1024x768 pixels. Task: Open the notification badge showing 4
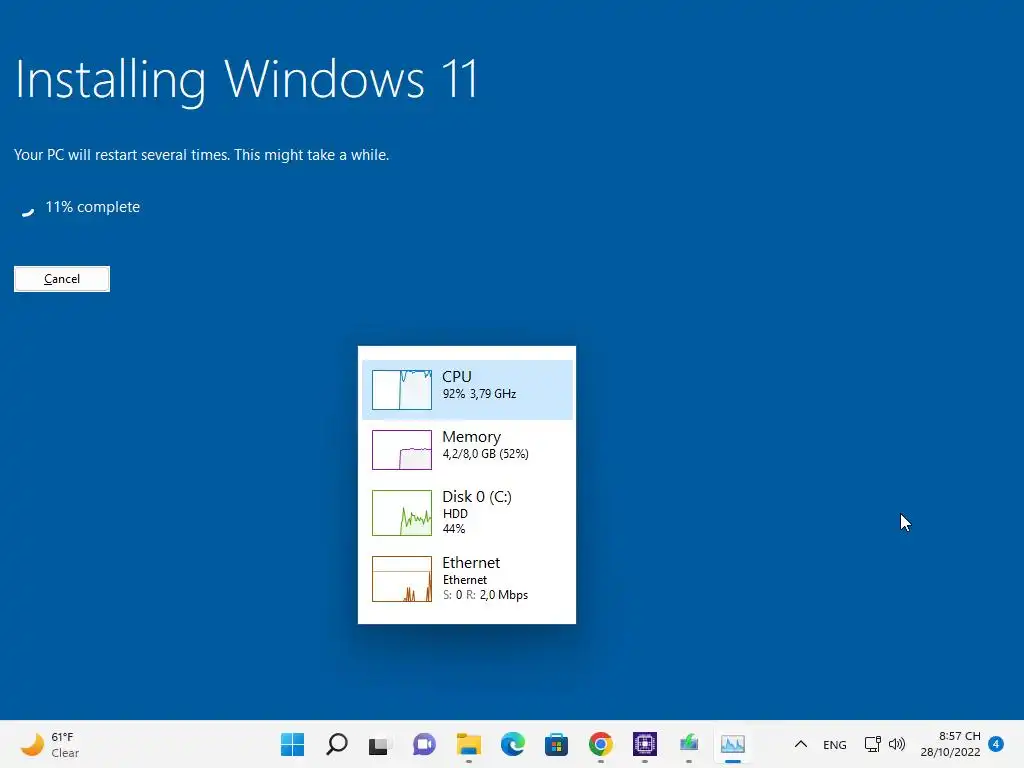coord(996,744)
